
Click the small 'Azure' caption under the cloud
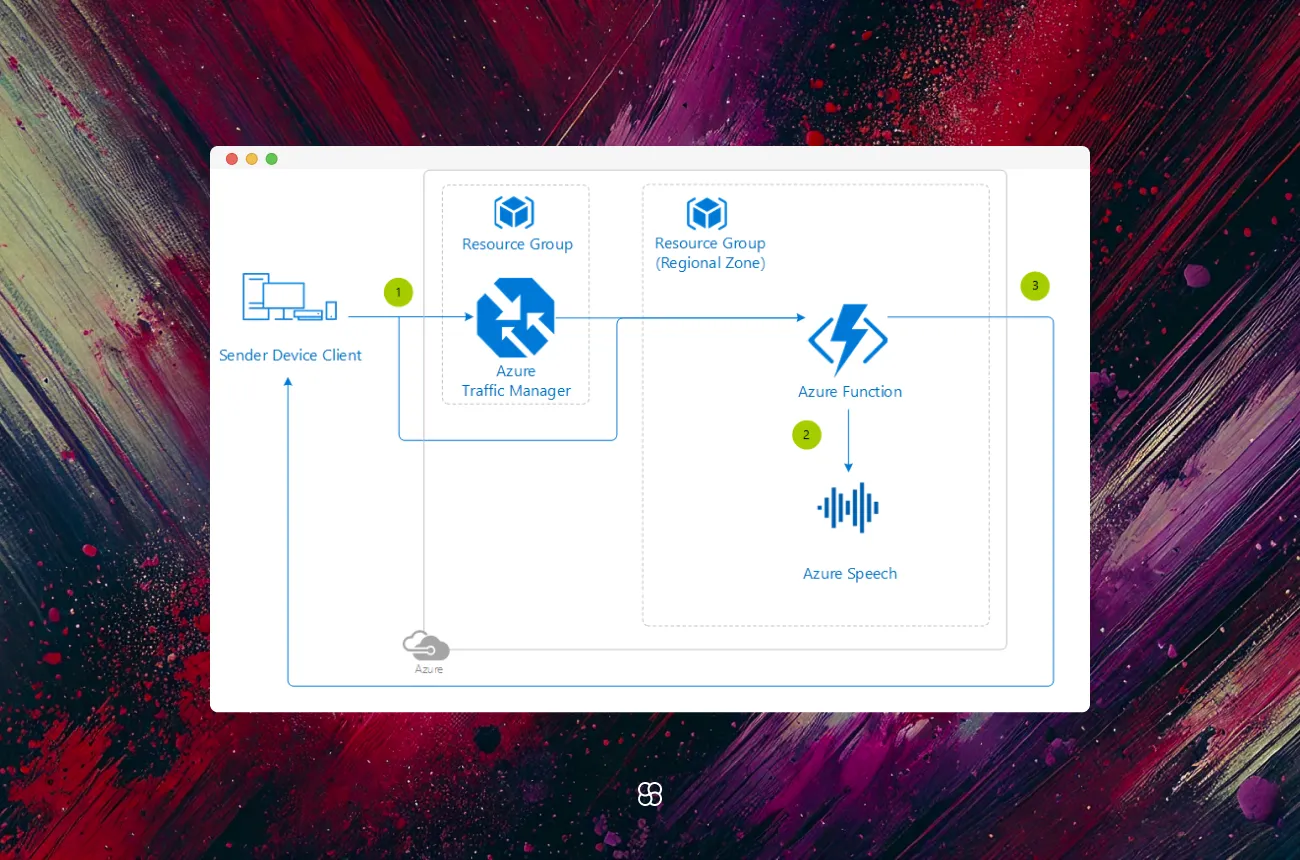point(429,669)
